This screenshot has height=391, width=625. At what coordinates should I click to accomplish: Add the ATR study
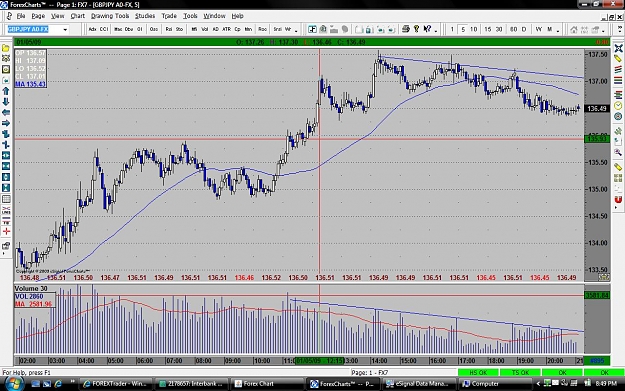point(226,29)
